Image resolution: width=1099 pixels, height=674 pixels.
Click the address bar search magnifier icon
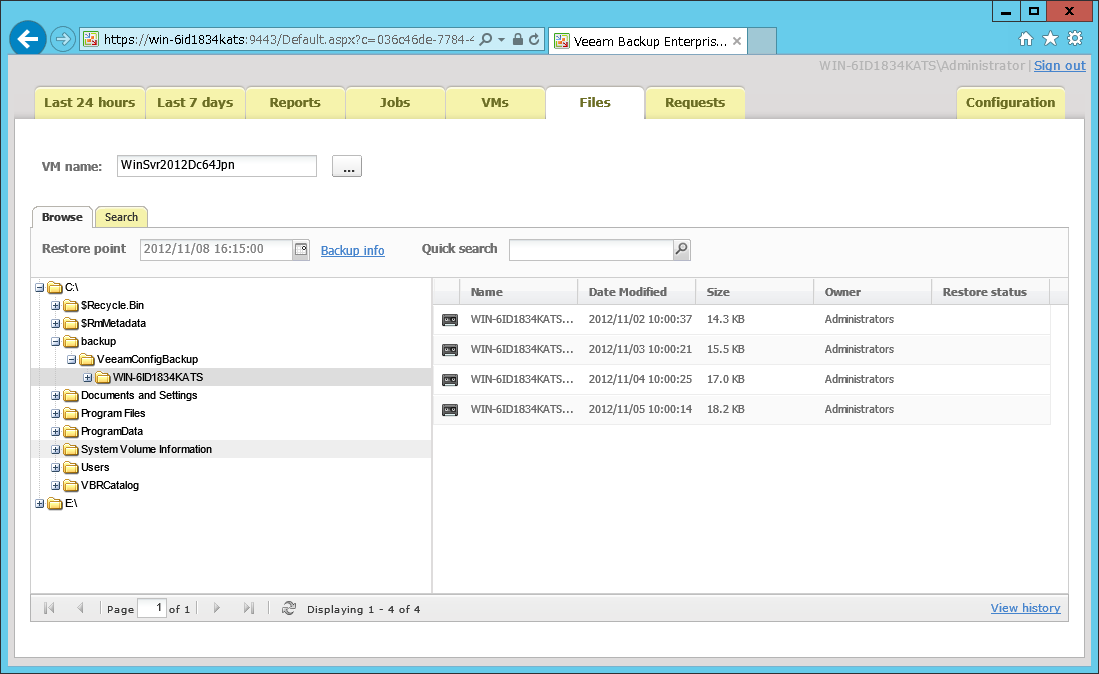[486, 39]
